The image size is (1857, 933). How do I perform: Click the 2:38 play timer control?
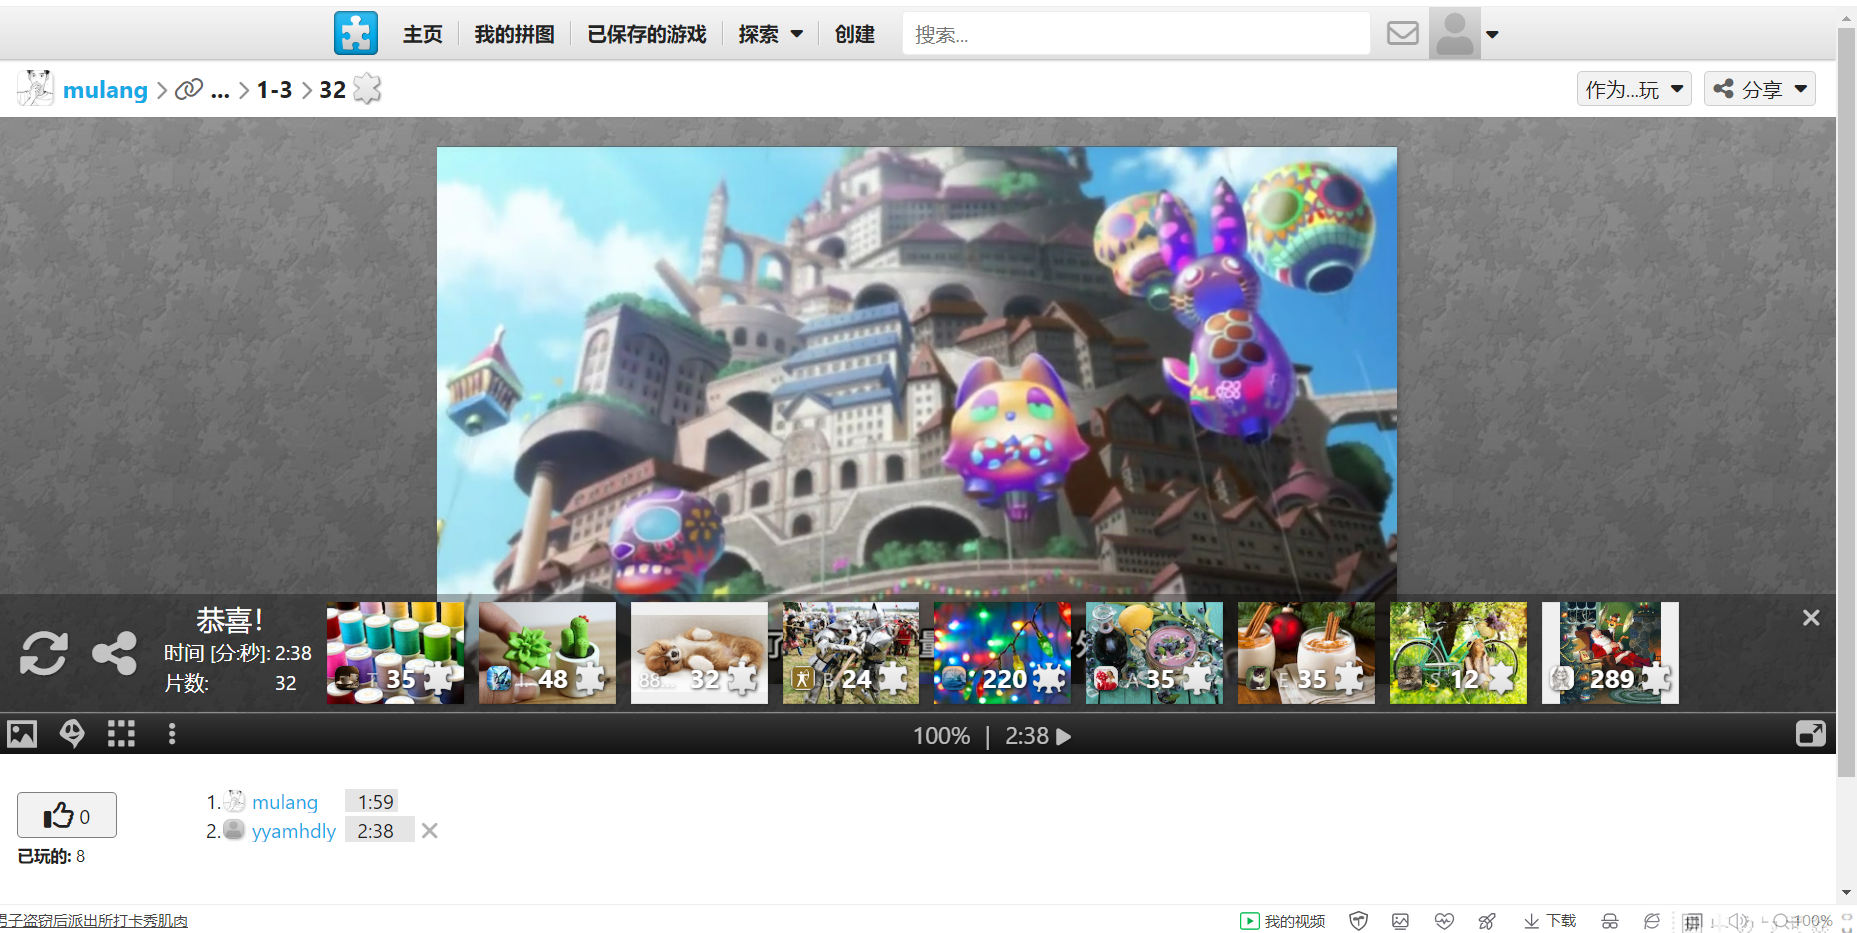pyautogui.click(x=1037, y=736)
